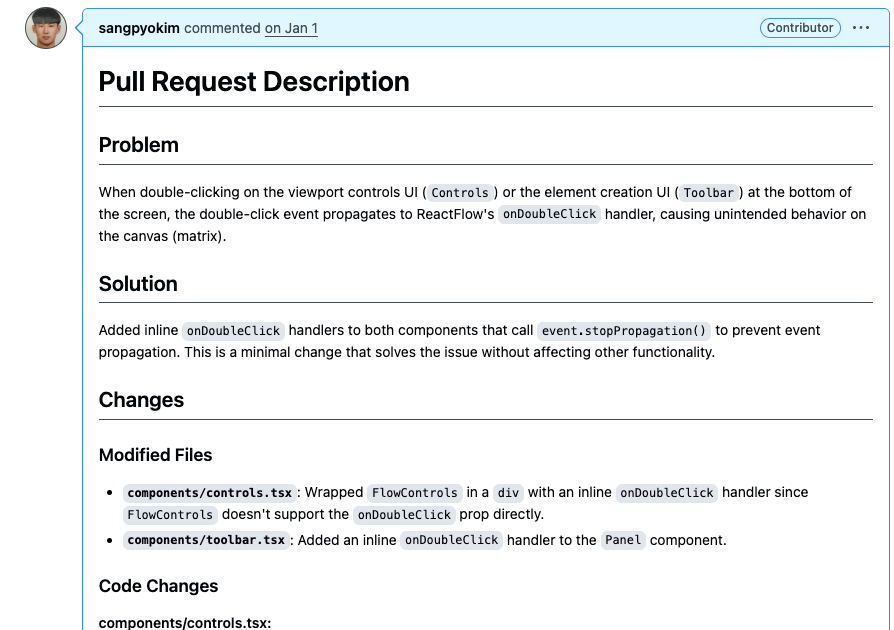
Task: Click the Controls inline code snippet
Action: [x=460, y=193]
